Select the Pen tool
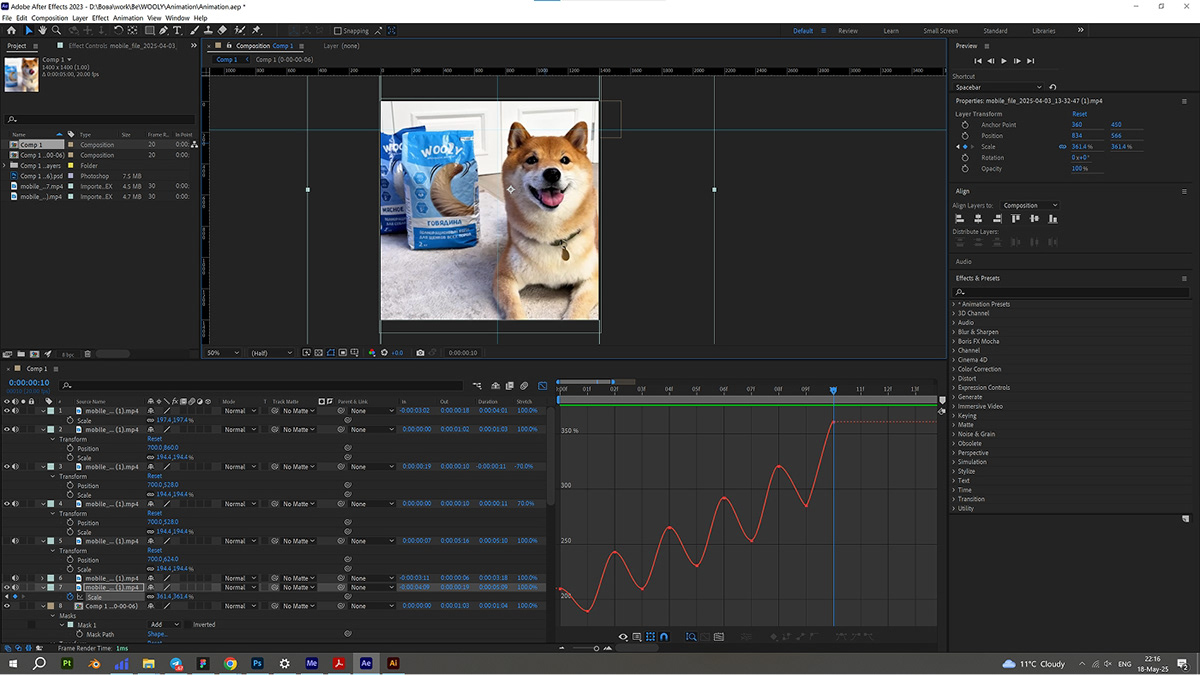This screenshot has width=1200, height=675. point(163,31)
